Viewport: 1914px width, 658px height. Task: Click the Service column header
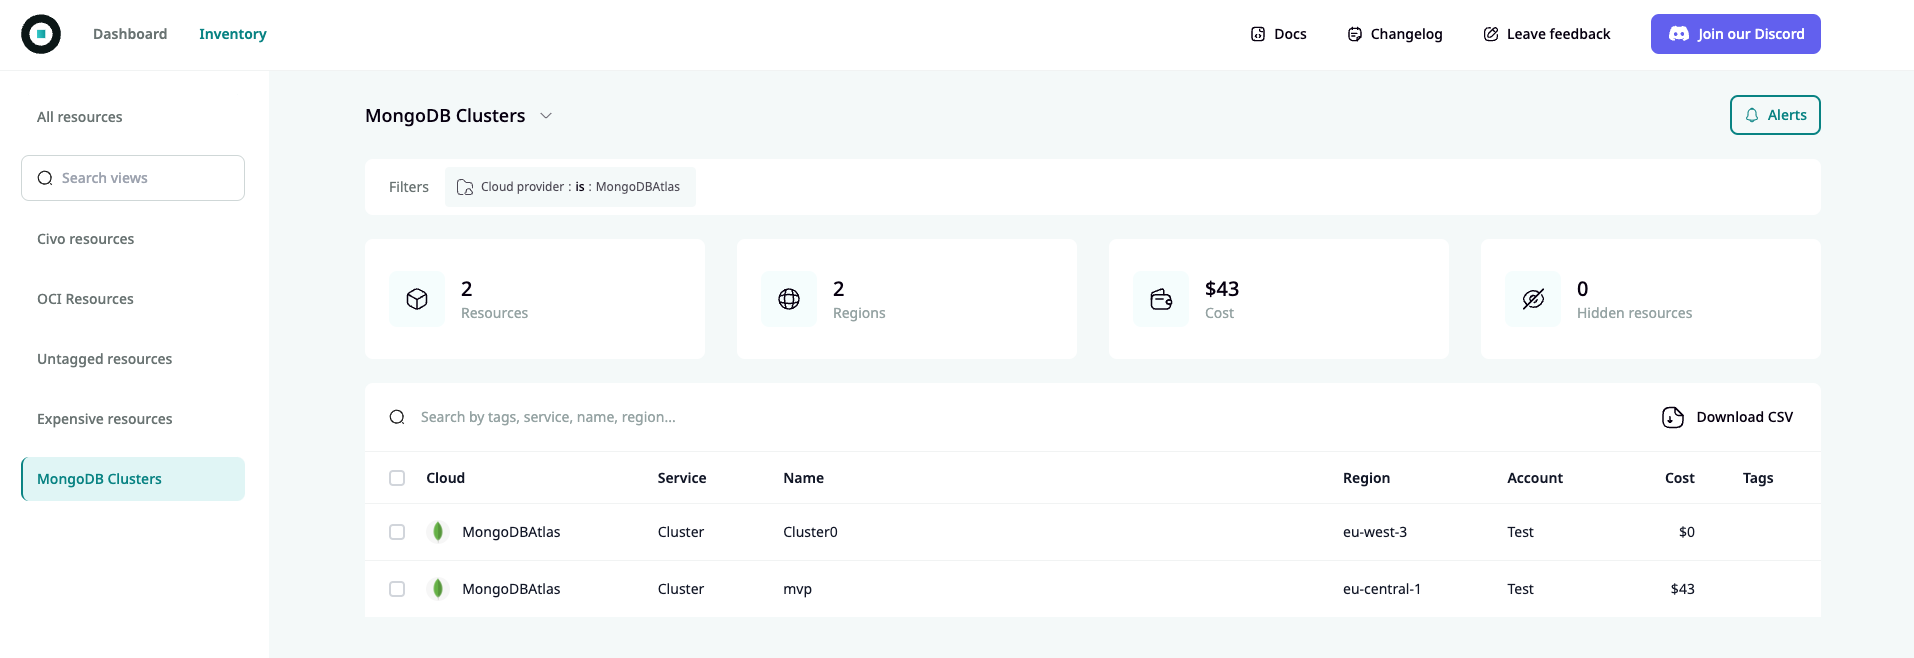click(x=682, y=478)
